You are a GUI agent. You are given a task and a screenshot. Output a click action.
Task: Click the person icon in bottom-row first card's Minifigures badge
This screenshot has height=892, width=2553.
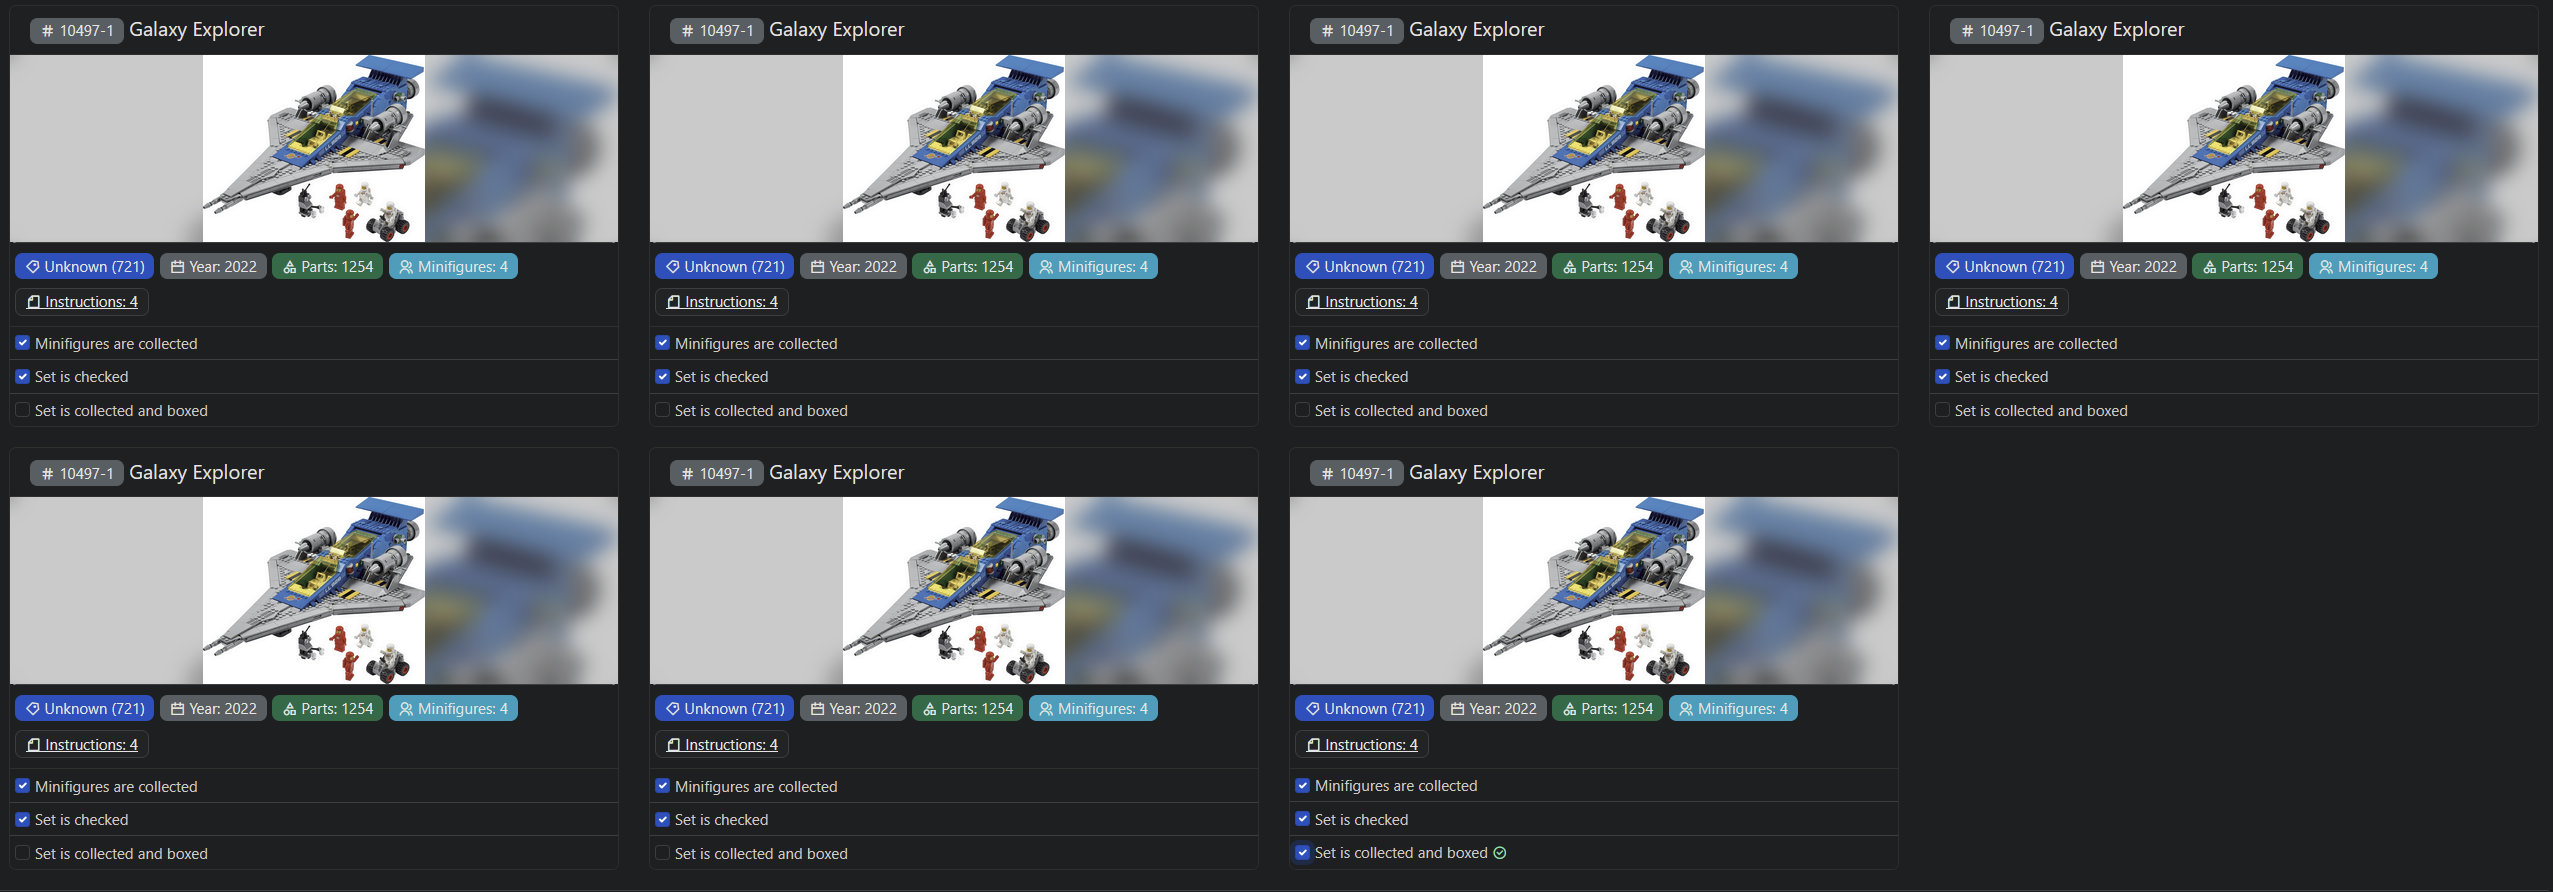point(406,709)
